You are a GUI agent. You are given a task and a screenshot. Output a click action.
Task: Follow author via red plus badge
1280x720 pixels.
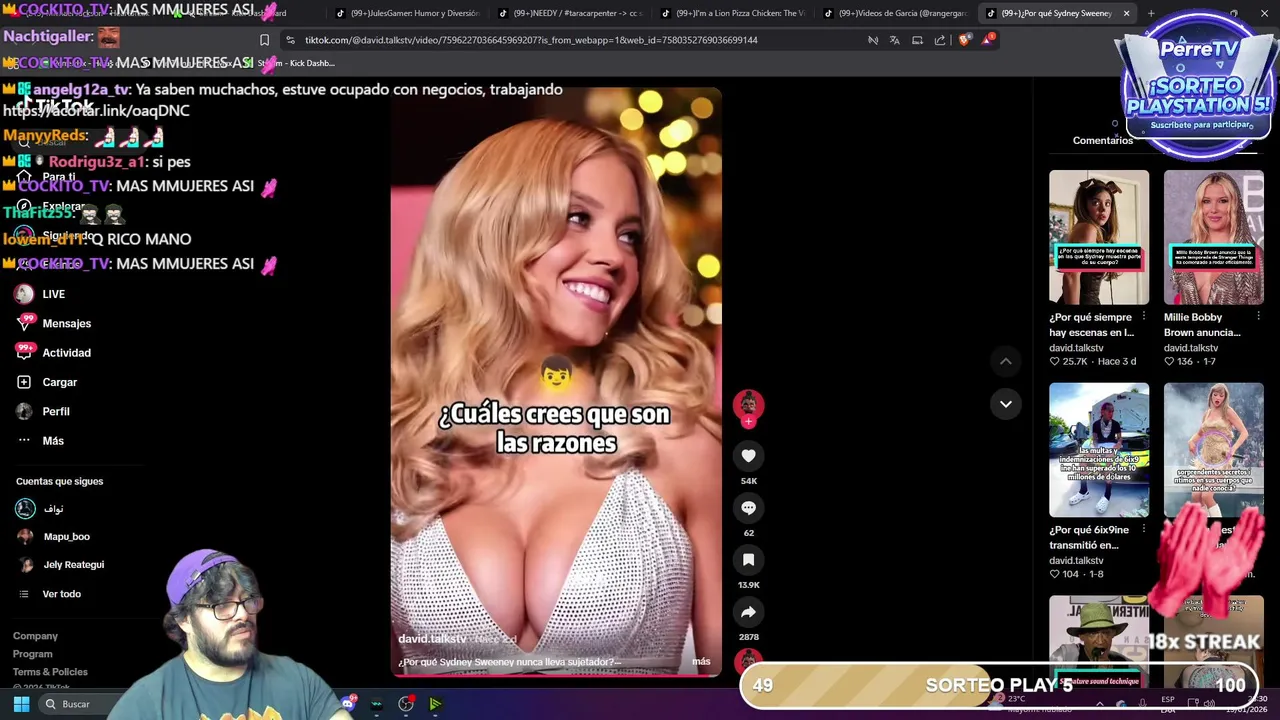[x=748, y=421]
